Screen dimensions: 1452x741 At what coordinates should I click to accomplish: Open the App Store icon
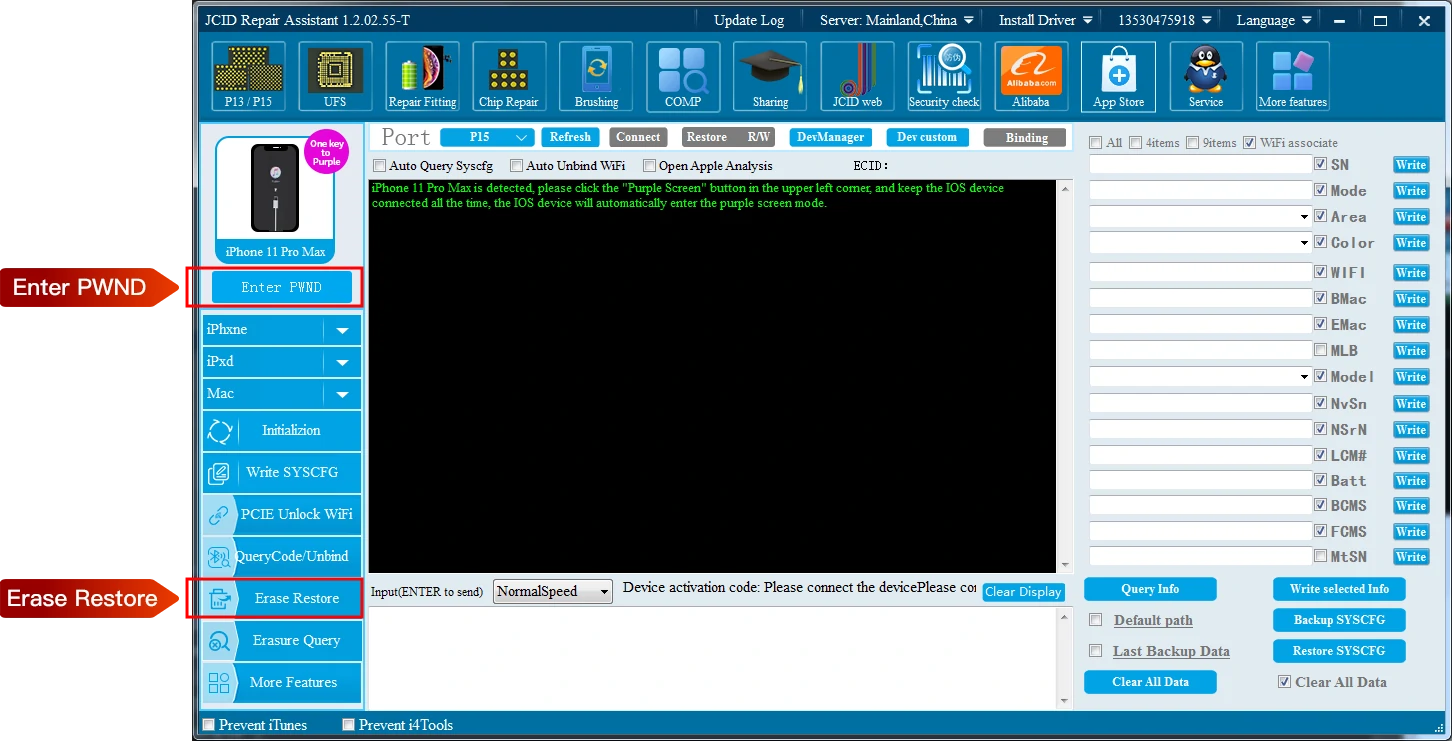[x=1118, y=76]
